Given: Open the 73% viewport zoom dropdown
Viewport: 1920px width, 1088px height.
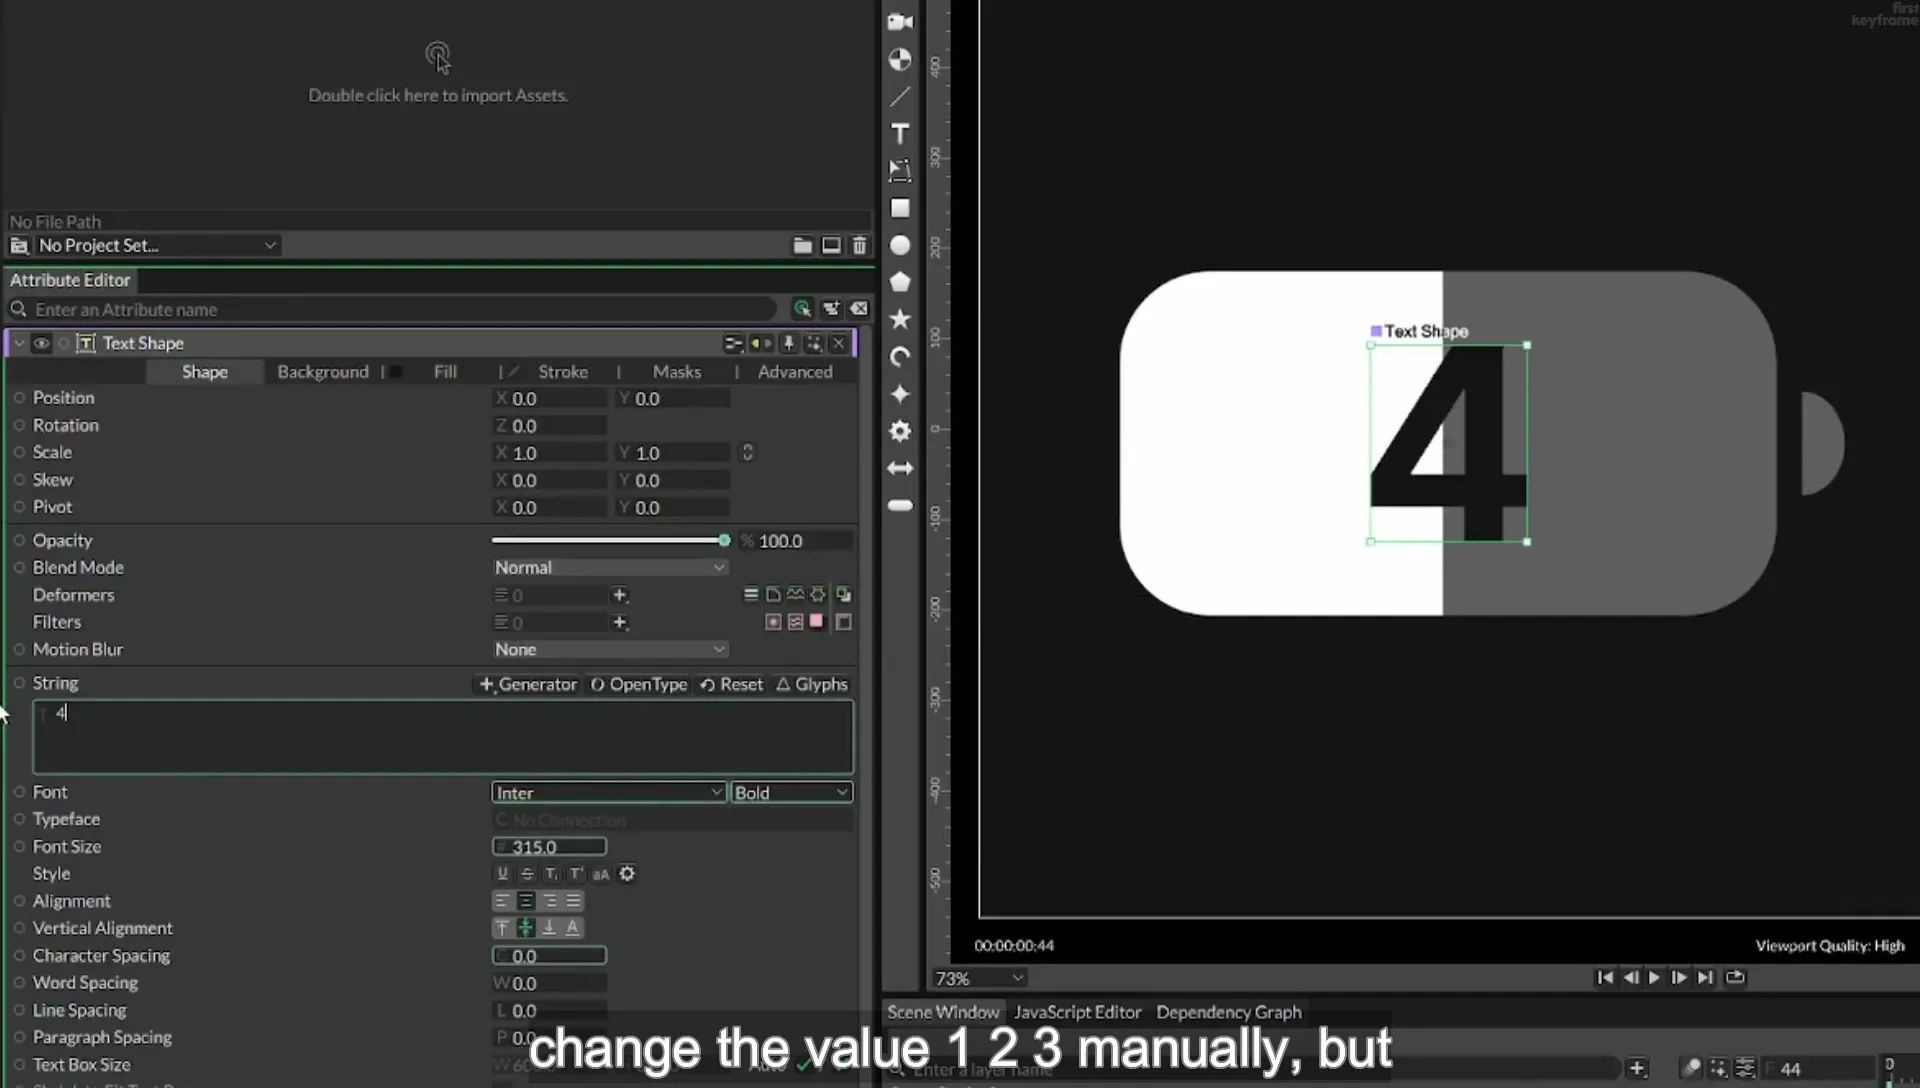Looking at the screenshot, I should 979,978.
